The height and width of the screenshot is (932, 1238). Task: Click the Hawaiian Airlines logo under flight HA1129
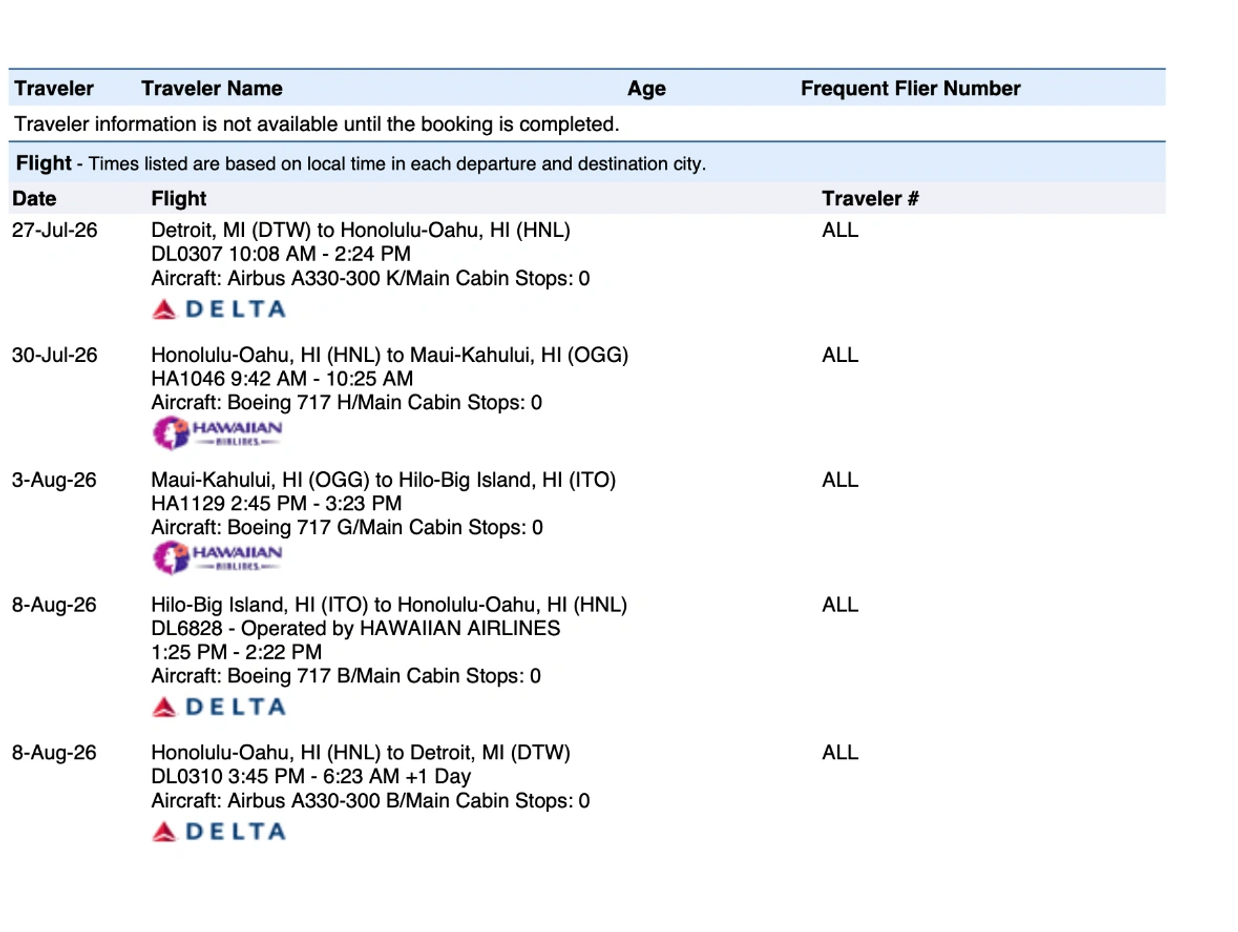[x=218, y=557]
